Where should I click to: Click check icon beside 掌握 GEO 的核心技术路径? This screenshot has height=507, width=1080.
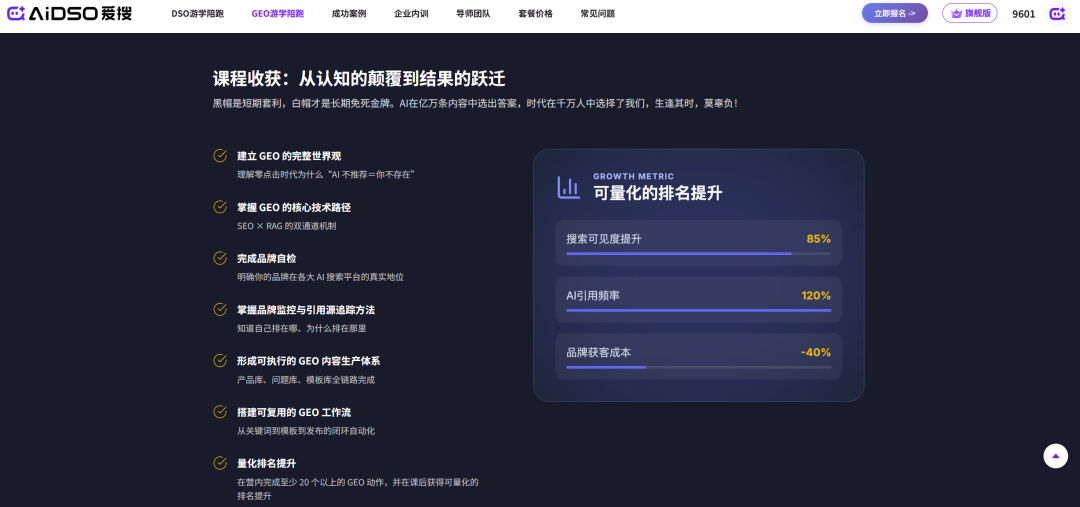(x=220, y=207)
